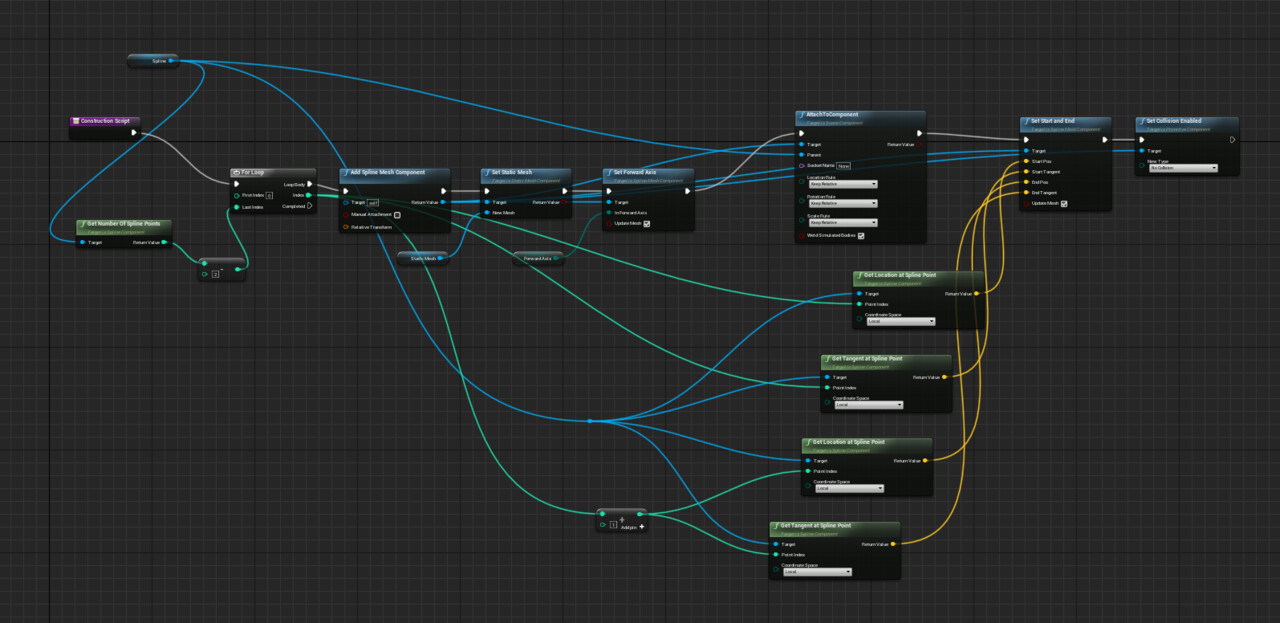Click Start Pos pin on Set Start and End
The image size is (1280, 623).
click(x=1026, y=161)
